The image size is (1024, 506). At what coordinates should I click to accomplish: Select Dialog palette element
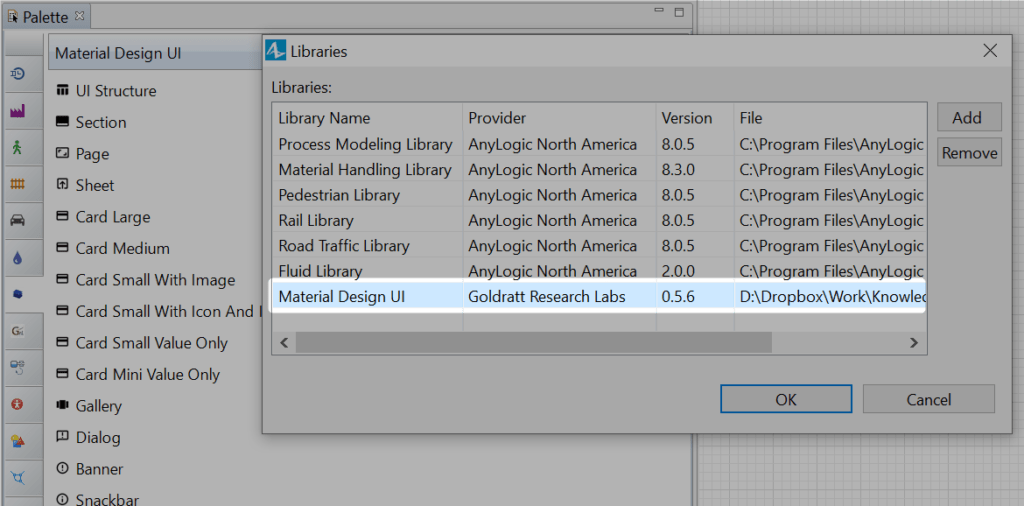click(x=88, y=437)
